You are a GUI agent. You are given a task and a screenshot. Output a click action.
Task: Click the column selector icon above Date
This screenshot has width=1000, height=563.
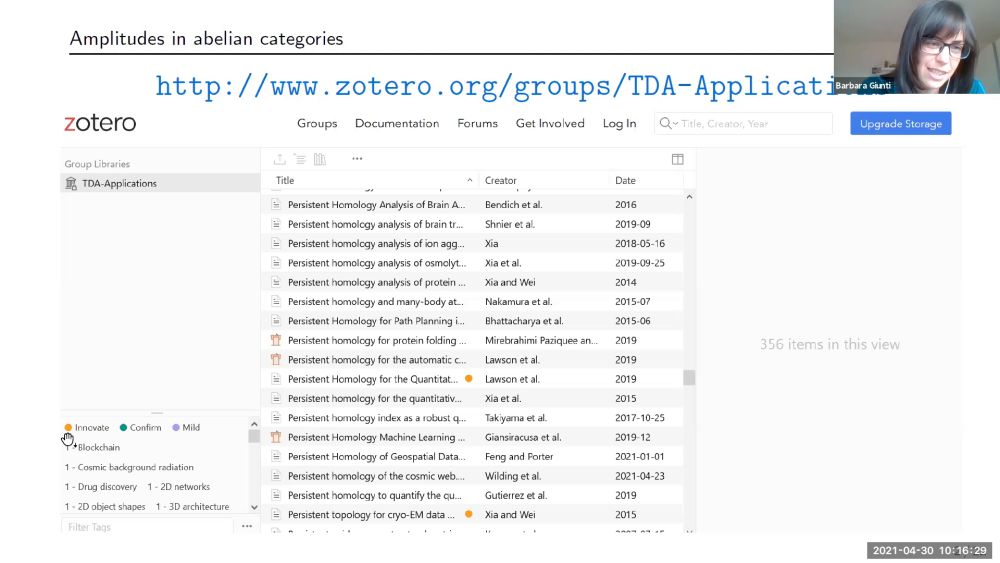coord(677,159)
